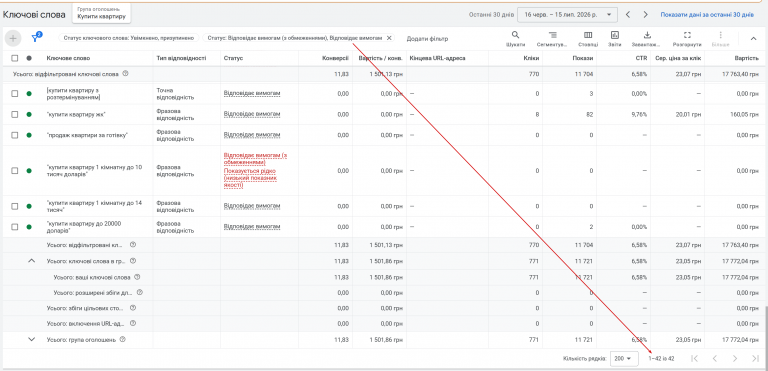Click the 1–42 із 42 row count
768x371 pixels.
[662, 359]
